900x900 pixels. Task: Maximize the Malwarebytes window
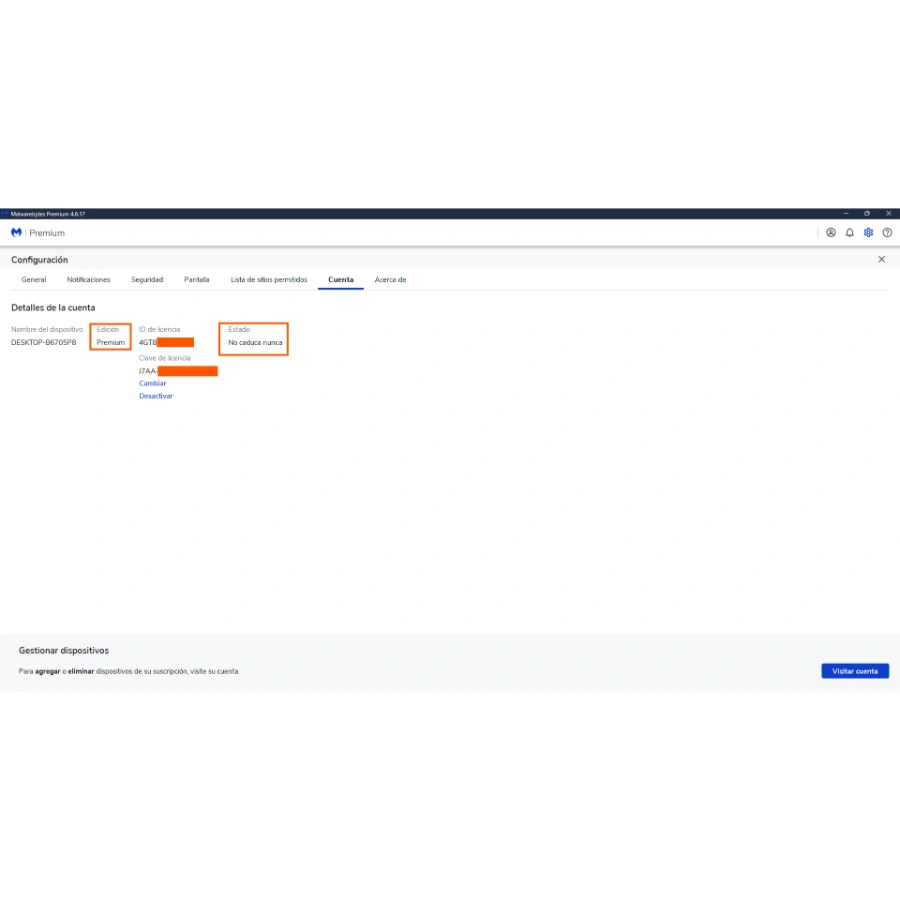point(867,213)
